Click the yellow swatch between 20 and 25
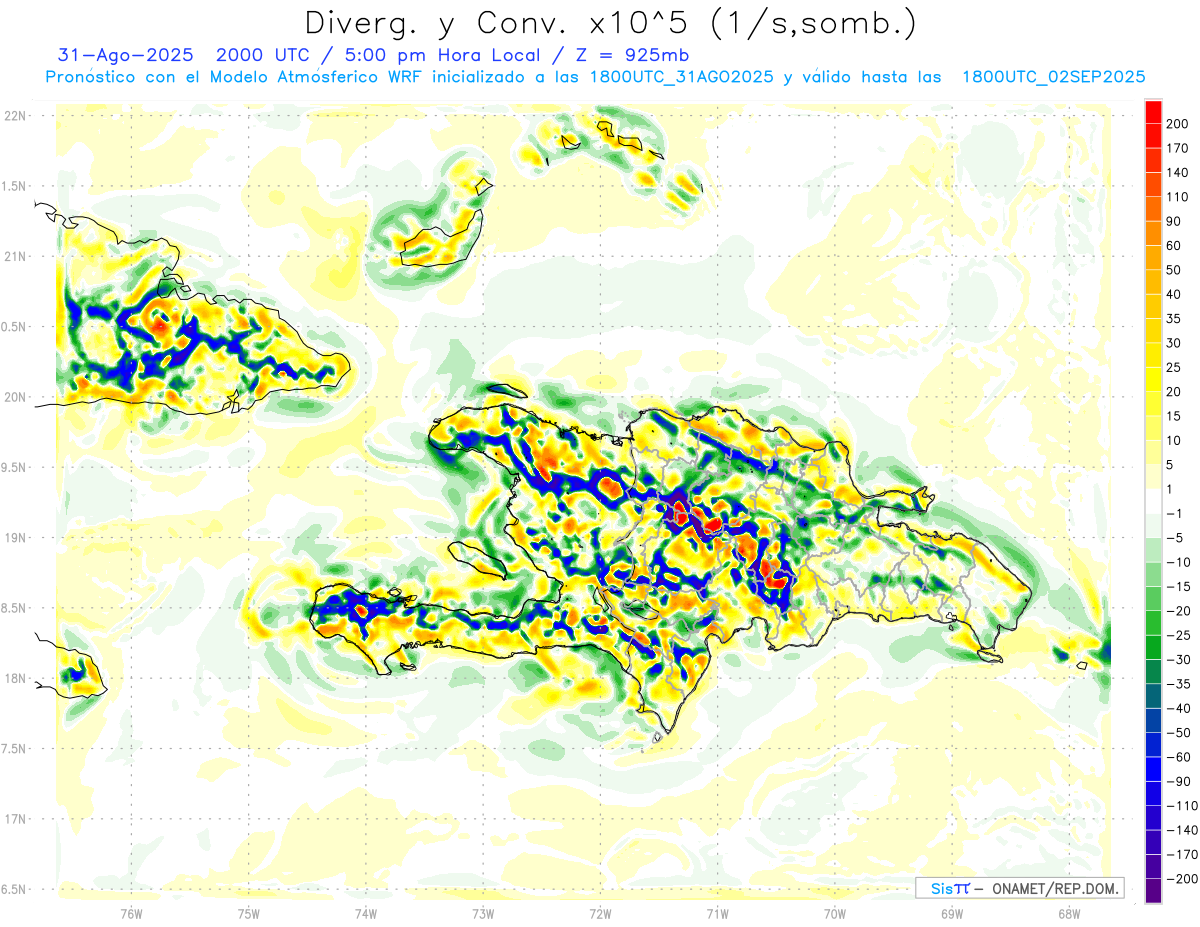Image resolution: width=1200 pixels, height=927 pixels. coord(1153,379)
